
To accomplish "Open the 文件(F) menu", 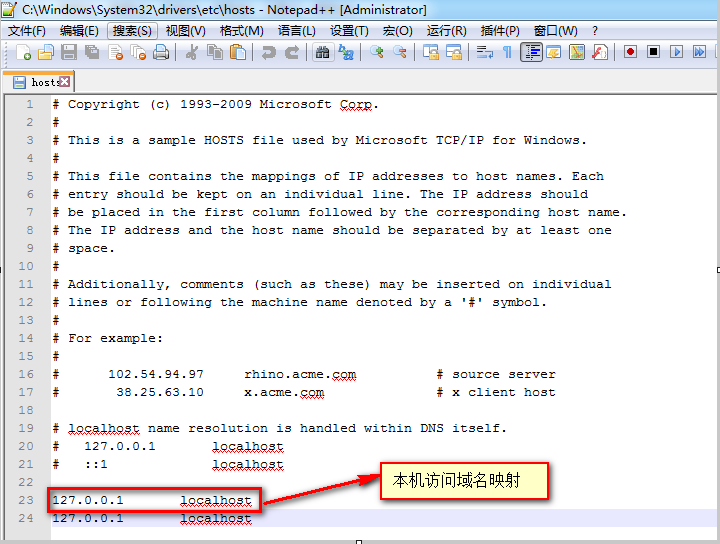I will click(x=27, y=31).
